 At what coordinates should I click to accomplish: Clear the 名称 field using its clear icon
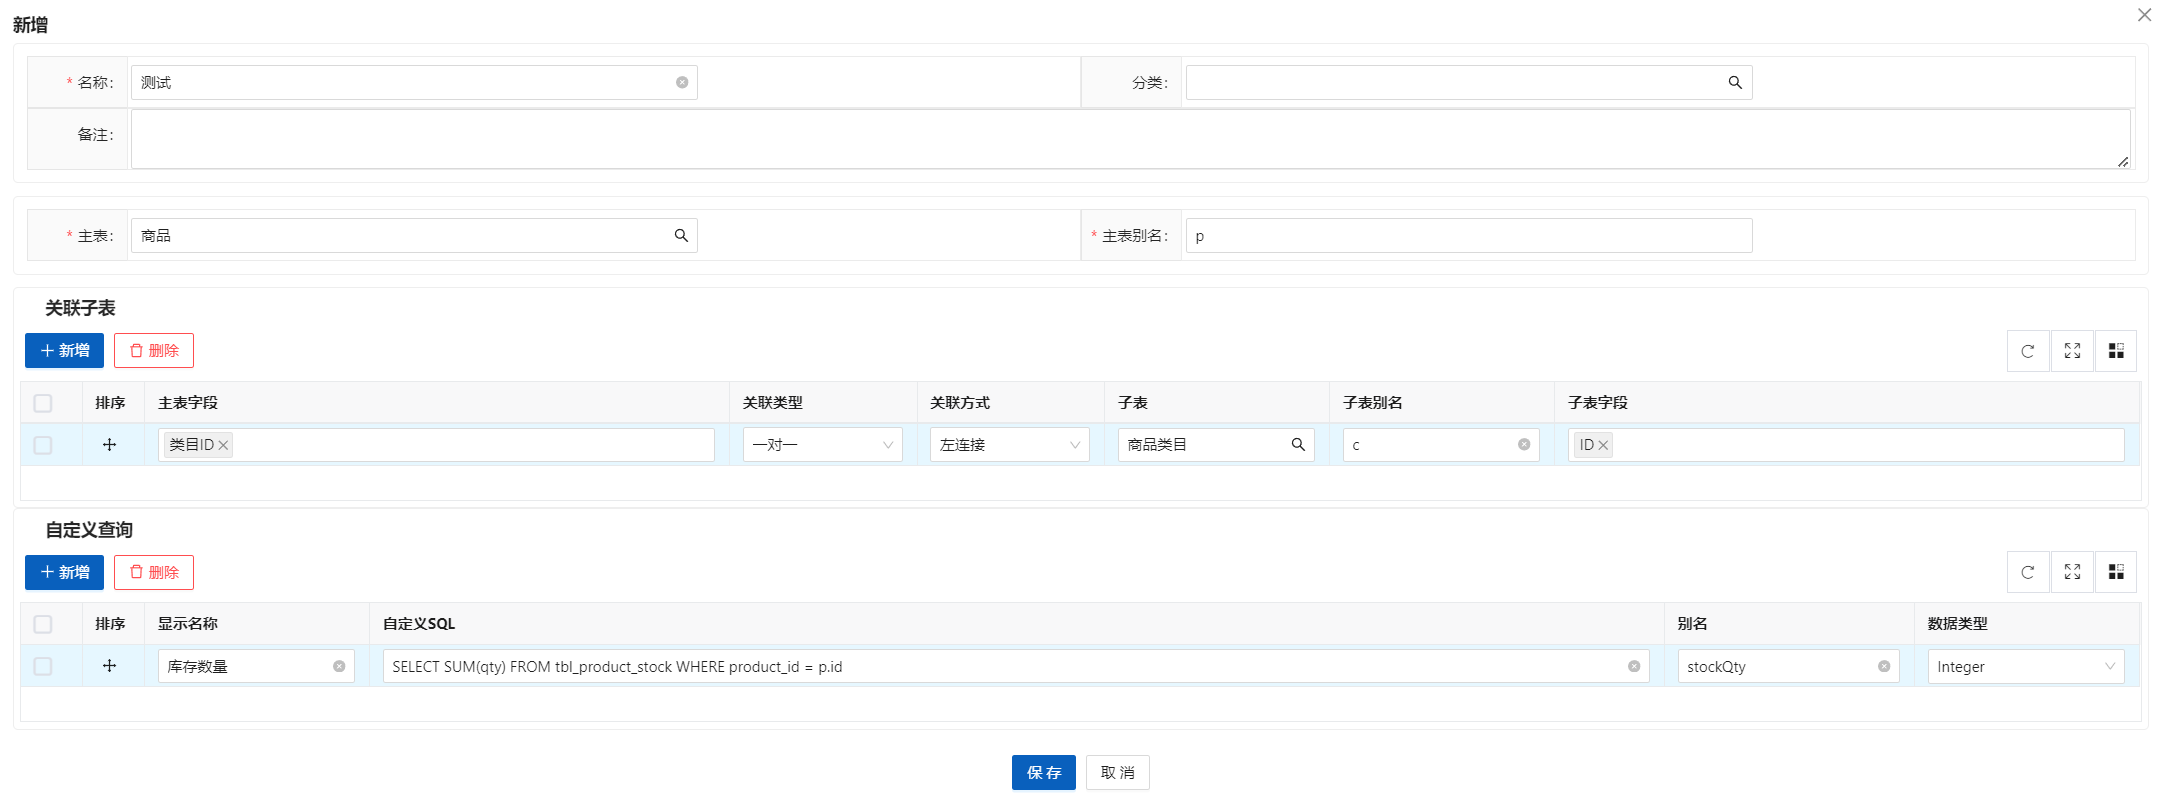point(682,83)
